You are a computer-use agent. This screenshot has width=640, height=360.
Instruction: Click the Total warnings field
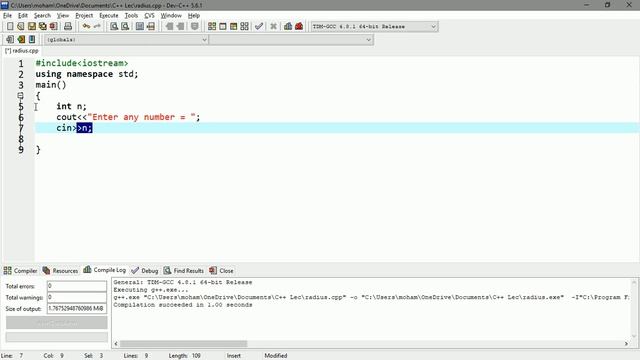tap(77, 298)
